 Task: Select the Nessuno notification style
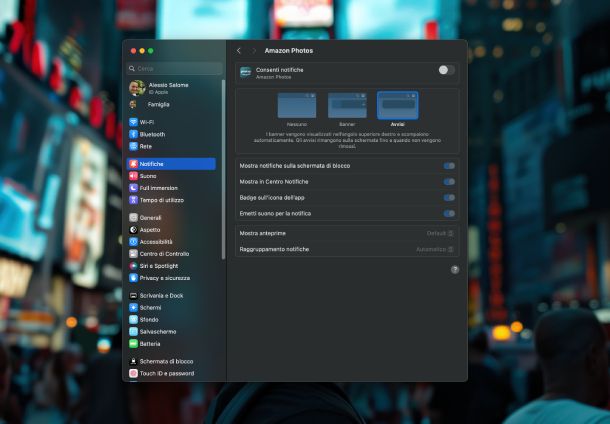tap(297, 105)
